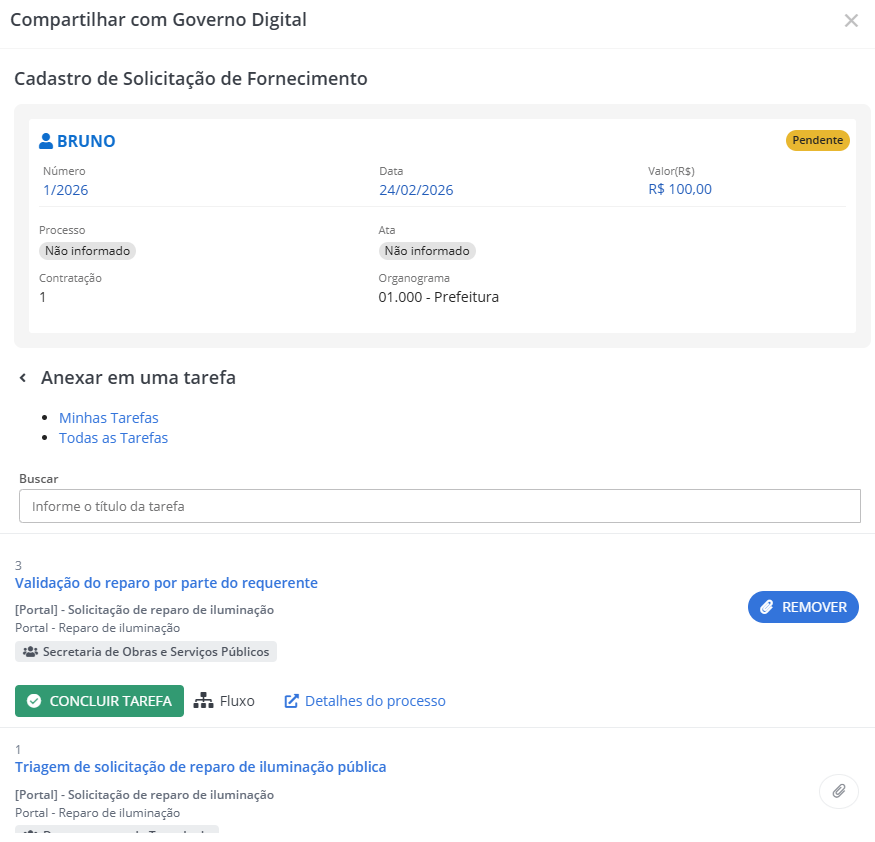This screenshot has width=875, height=842.
Task: Open task Triagem de solicitação de reparo
Action: [200, 767]
